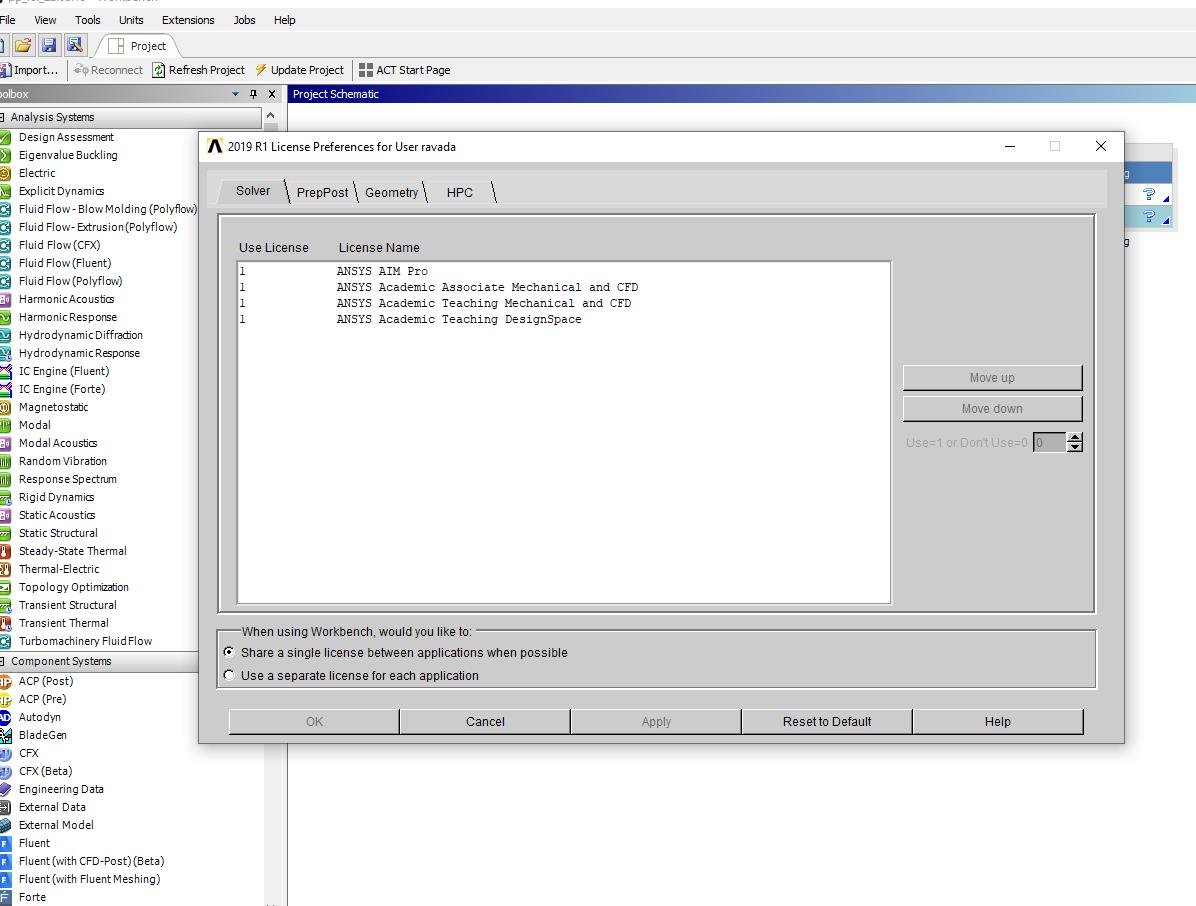This screenshot has height=906, width=1196.
Task: Decrease the Use/Don't Use spinner value
Action: (x=1075, y=447)
